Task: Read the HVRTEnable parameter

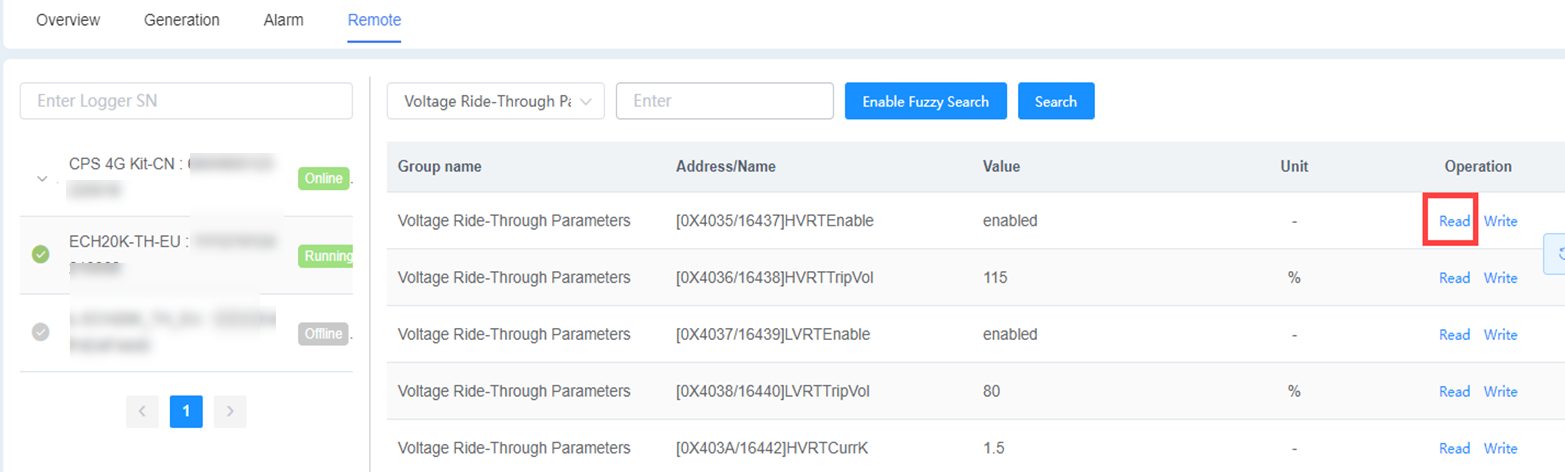Action: (1454, 221)
